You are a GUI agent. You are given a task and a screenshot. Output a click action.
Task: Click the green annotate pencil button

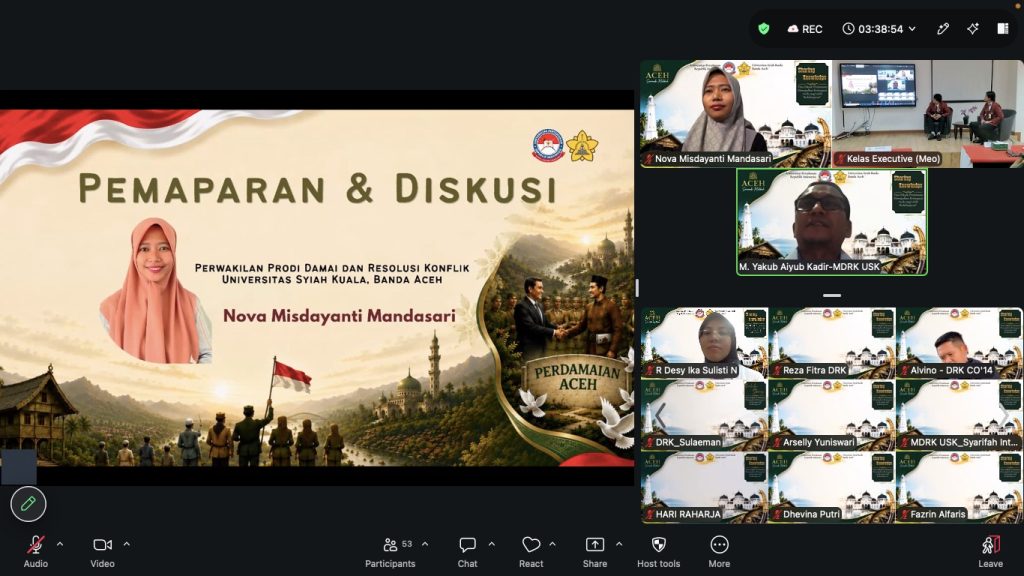click(28, 504)
